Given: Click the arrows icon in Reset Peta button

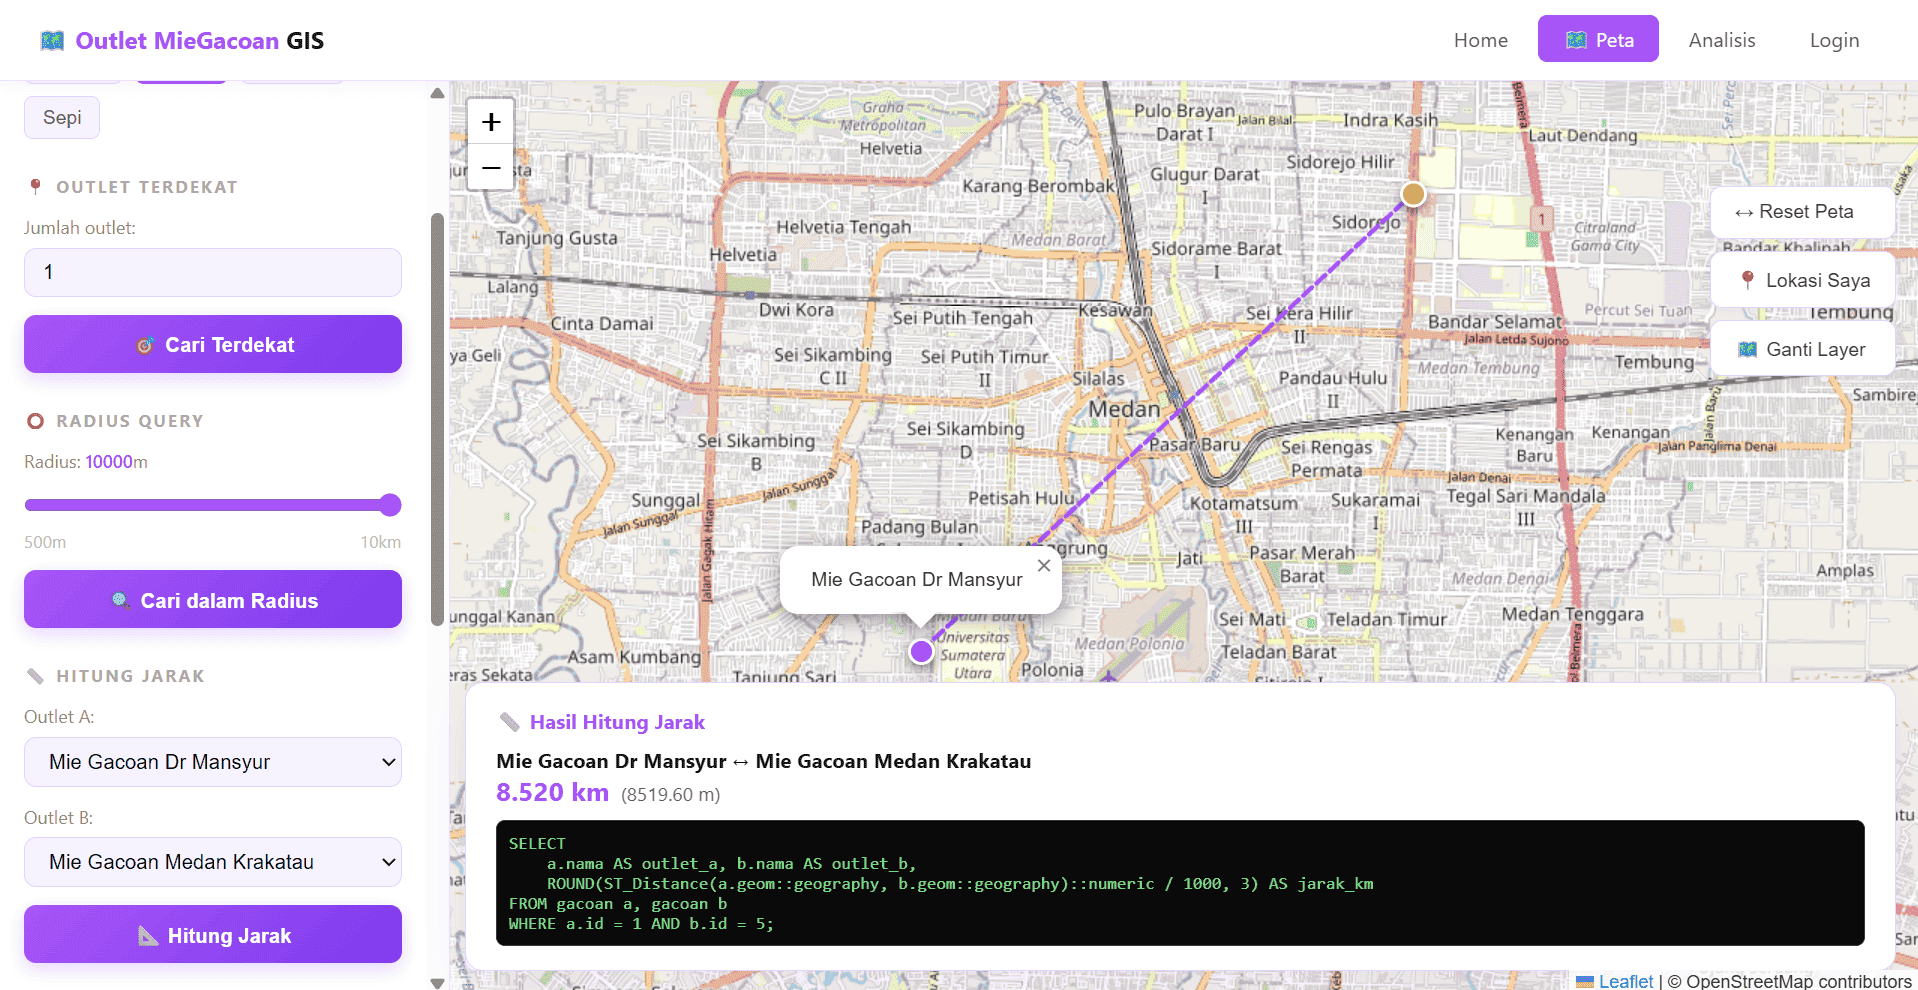Looking at the screenshot, I should click(x=1744, y=212).
